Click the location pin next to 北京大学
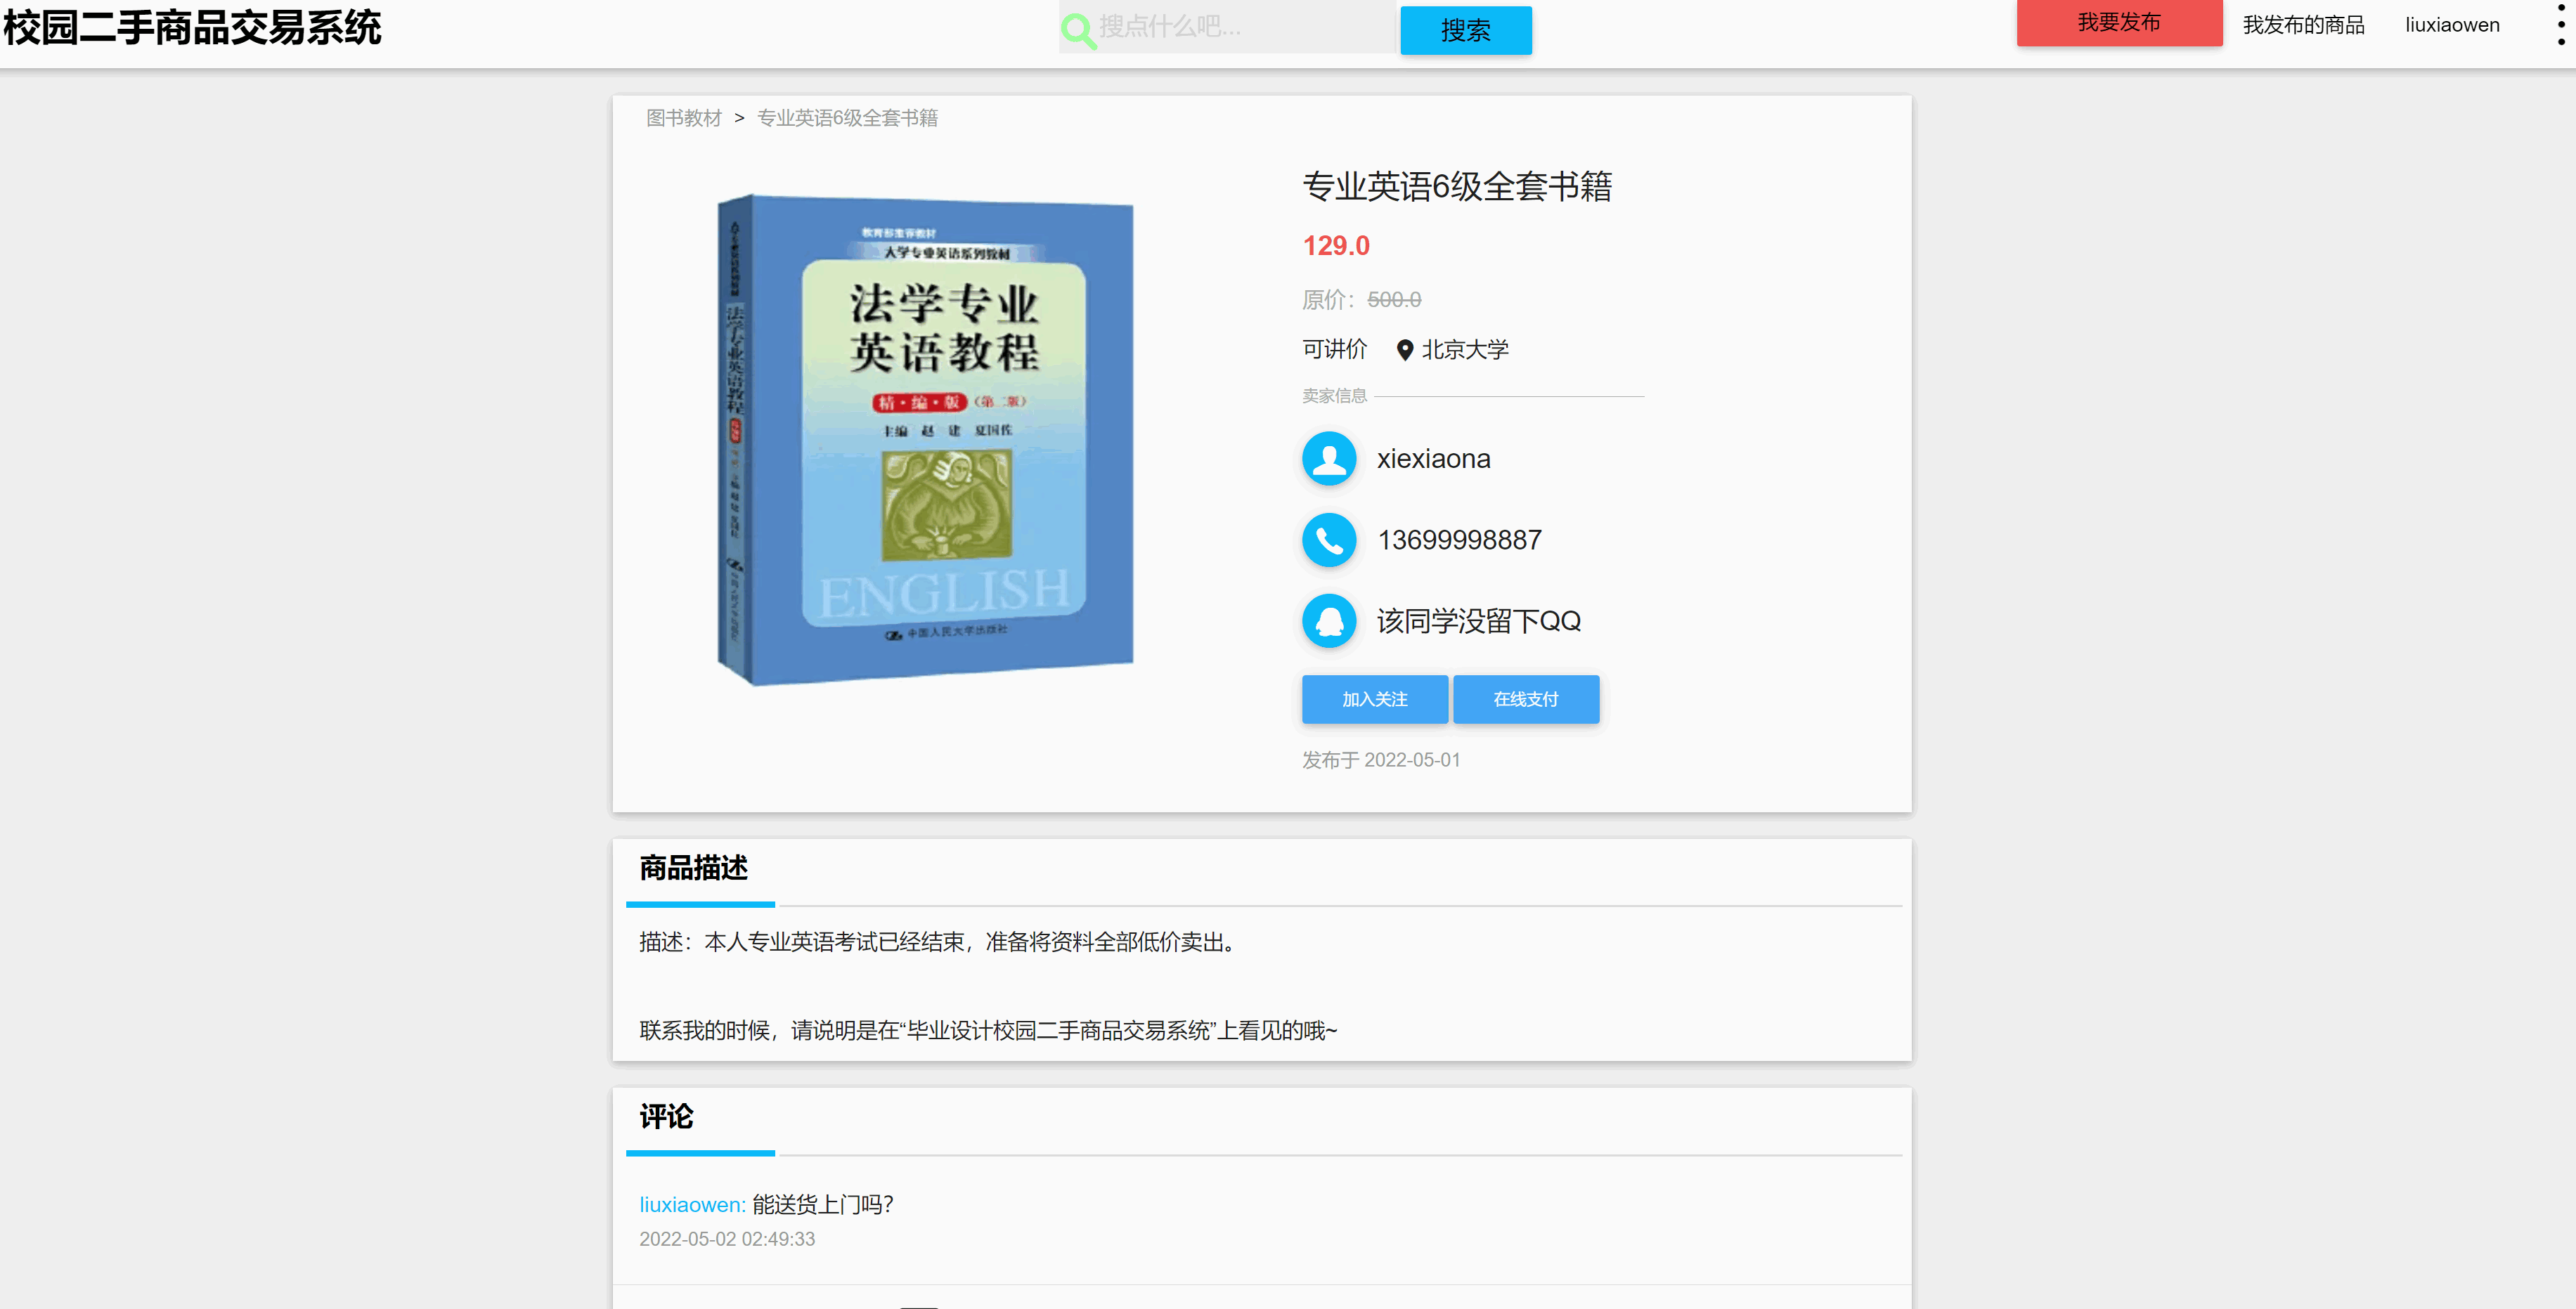 [x=1405, y=350]
